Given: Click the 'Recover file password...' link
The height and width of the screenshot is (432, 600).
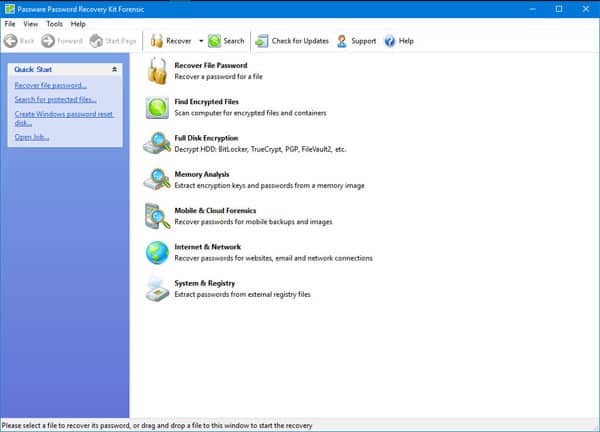Looking at the screenshot, I should point(51,85).
